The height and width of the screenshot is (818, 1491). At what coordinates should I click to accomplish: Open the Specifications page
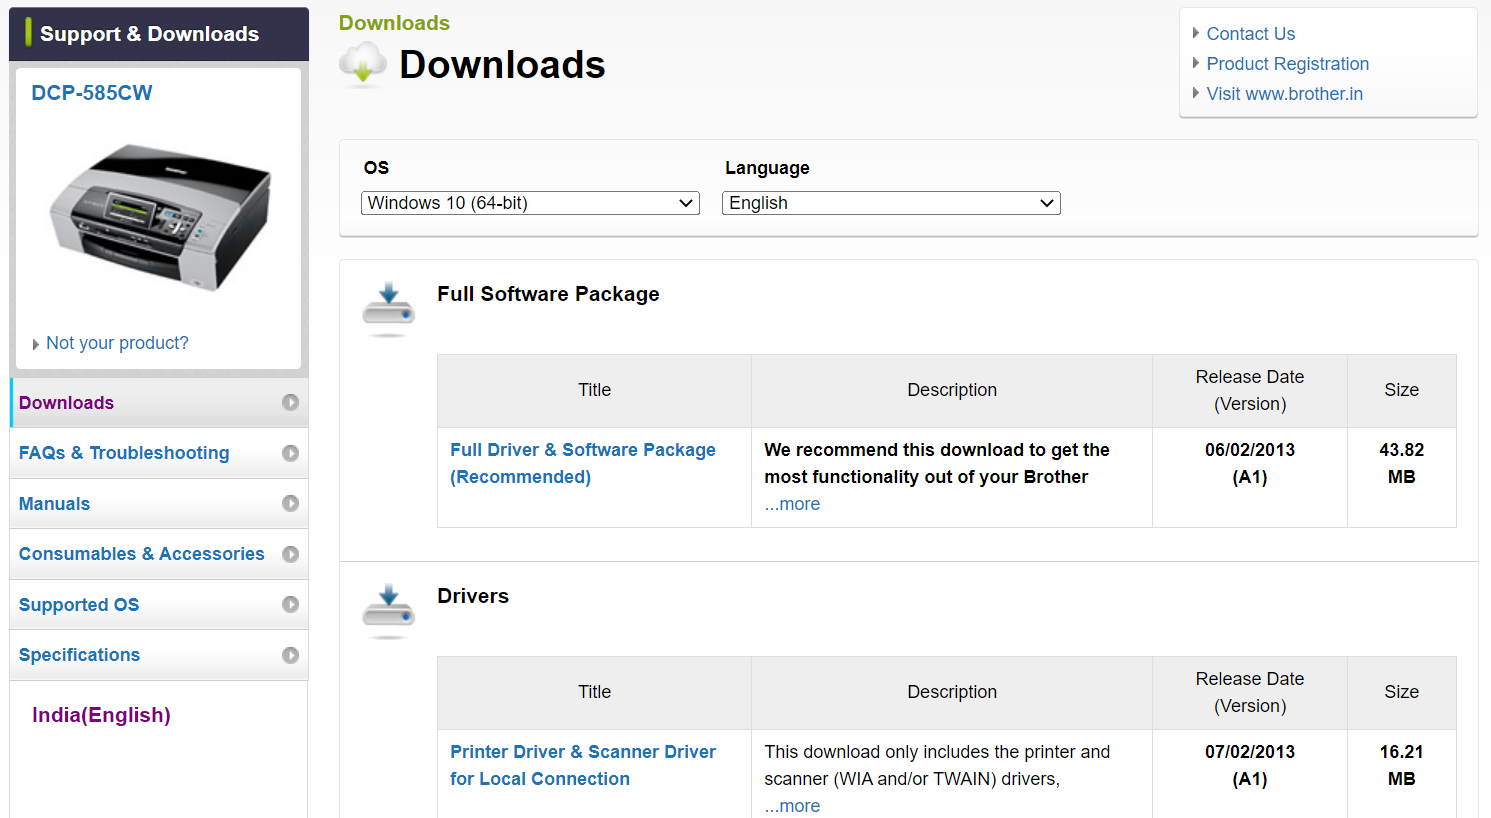point(159,655)
